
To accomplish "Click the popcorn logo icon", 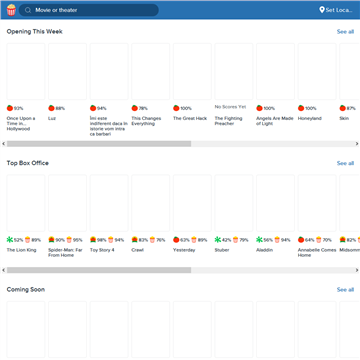I will 11,10.
